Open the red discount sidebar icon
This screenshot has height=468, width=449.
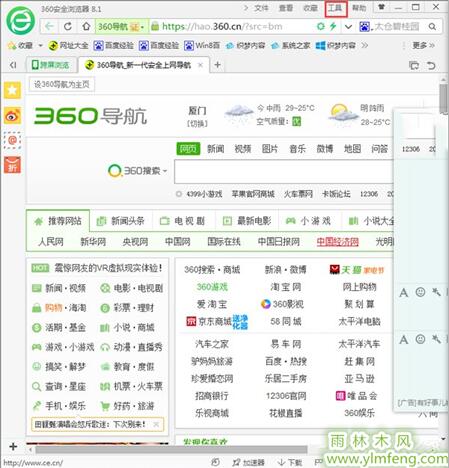(12, 165)
